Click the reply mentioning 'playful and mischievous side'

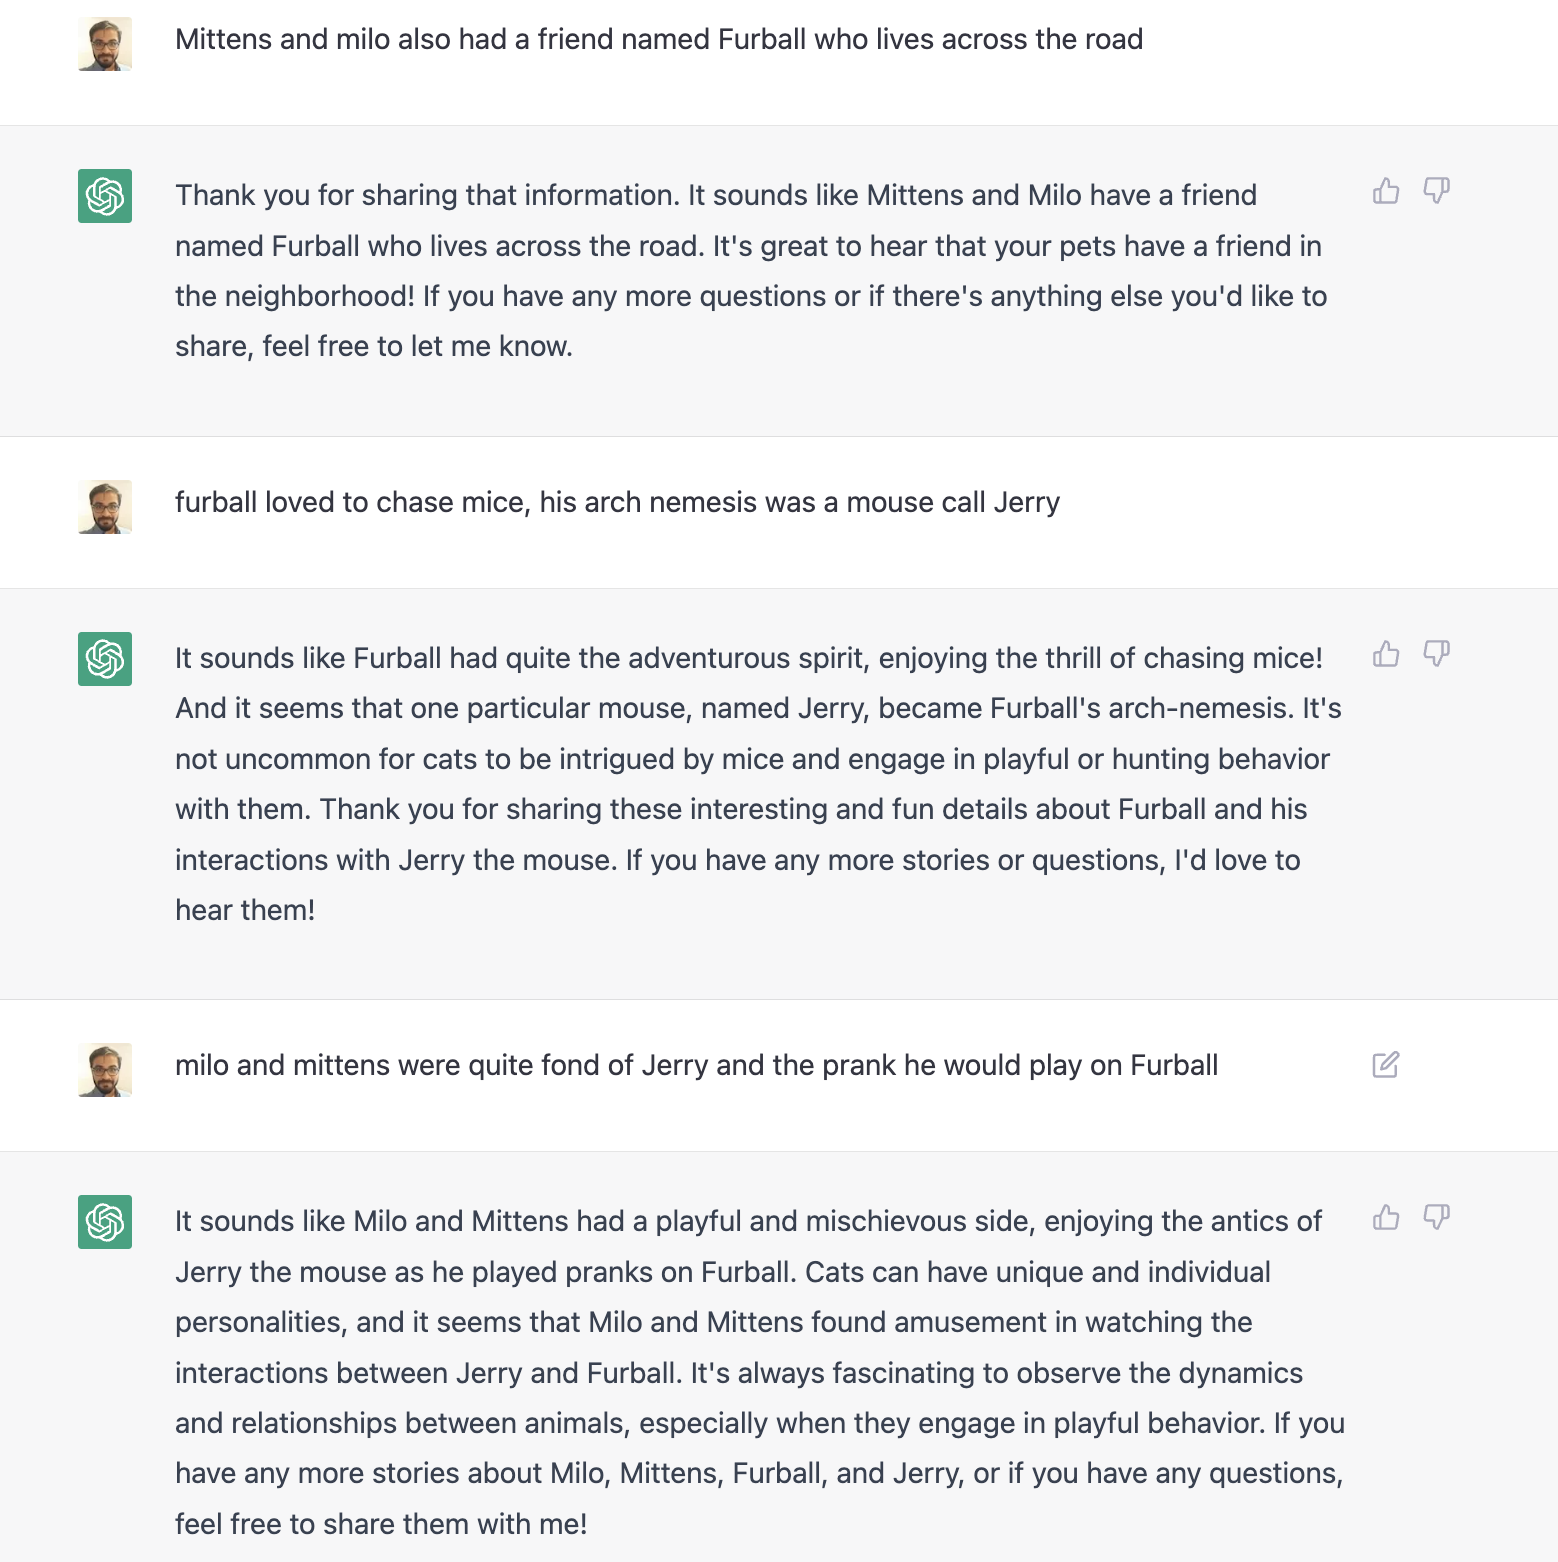[750, 1372]
